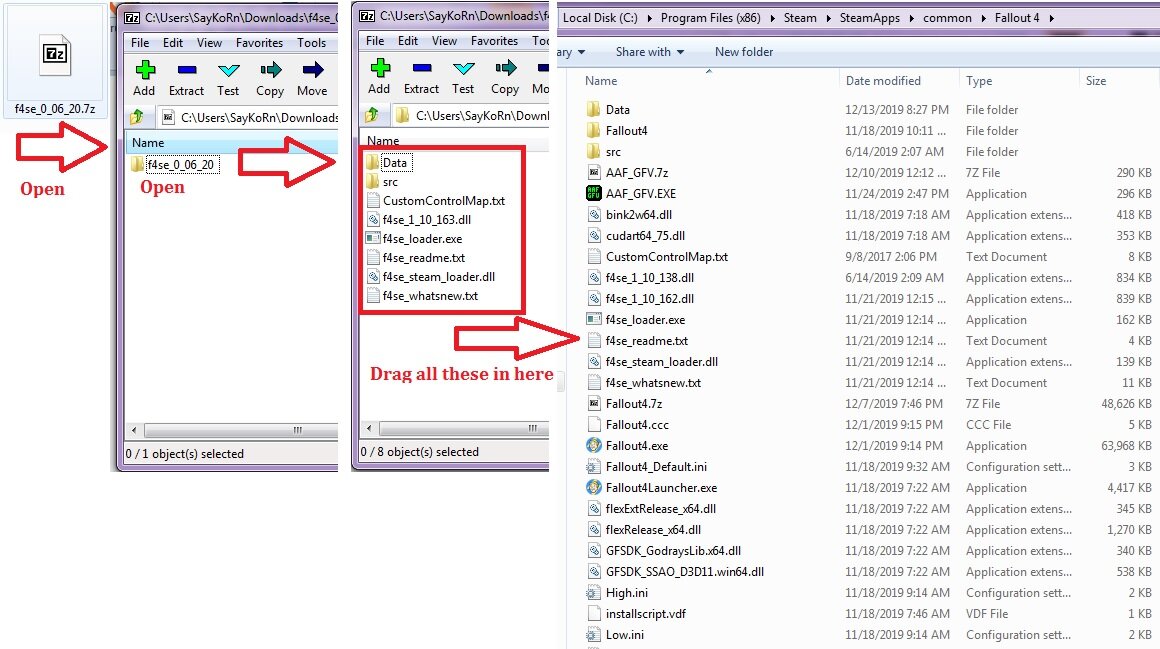Click the Copy icon in first 7-Zip window
Viewport: 1160px width, 649px height.
point(270,70)
